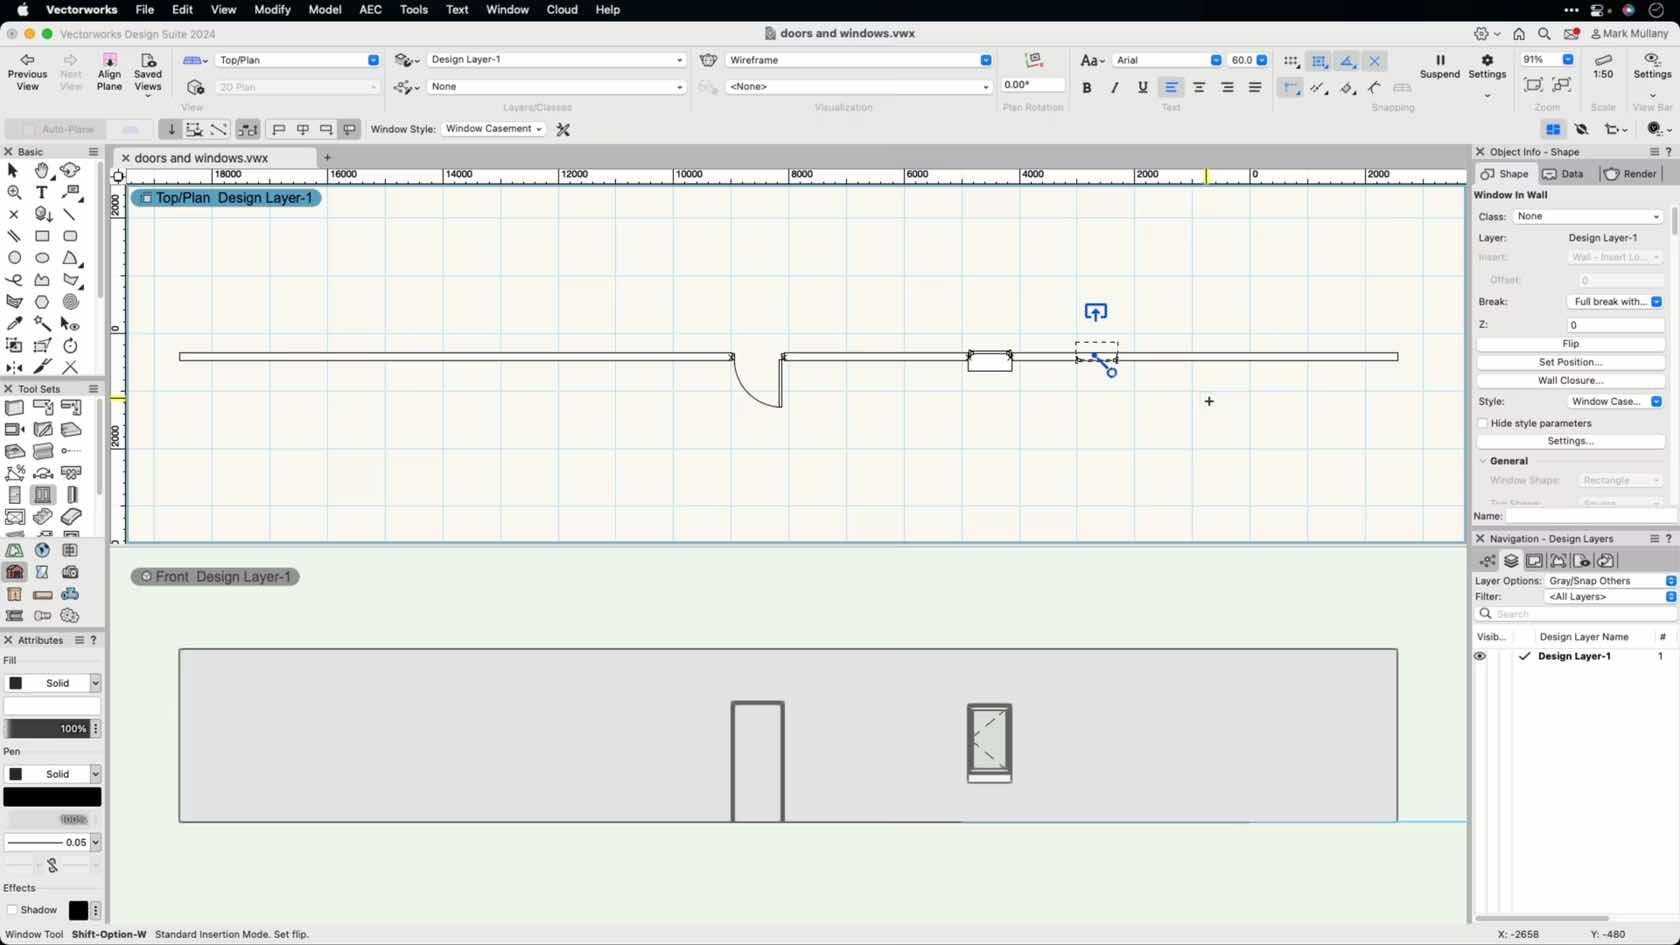Viewport: 1680px width, 945px height.
Task: Open the active class None dropdown
Action: (557, 87)
